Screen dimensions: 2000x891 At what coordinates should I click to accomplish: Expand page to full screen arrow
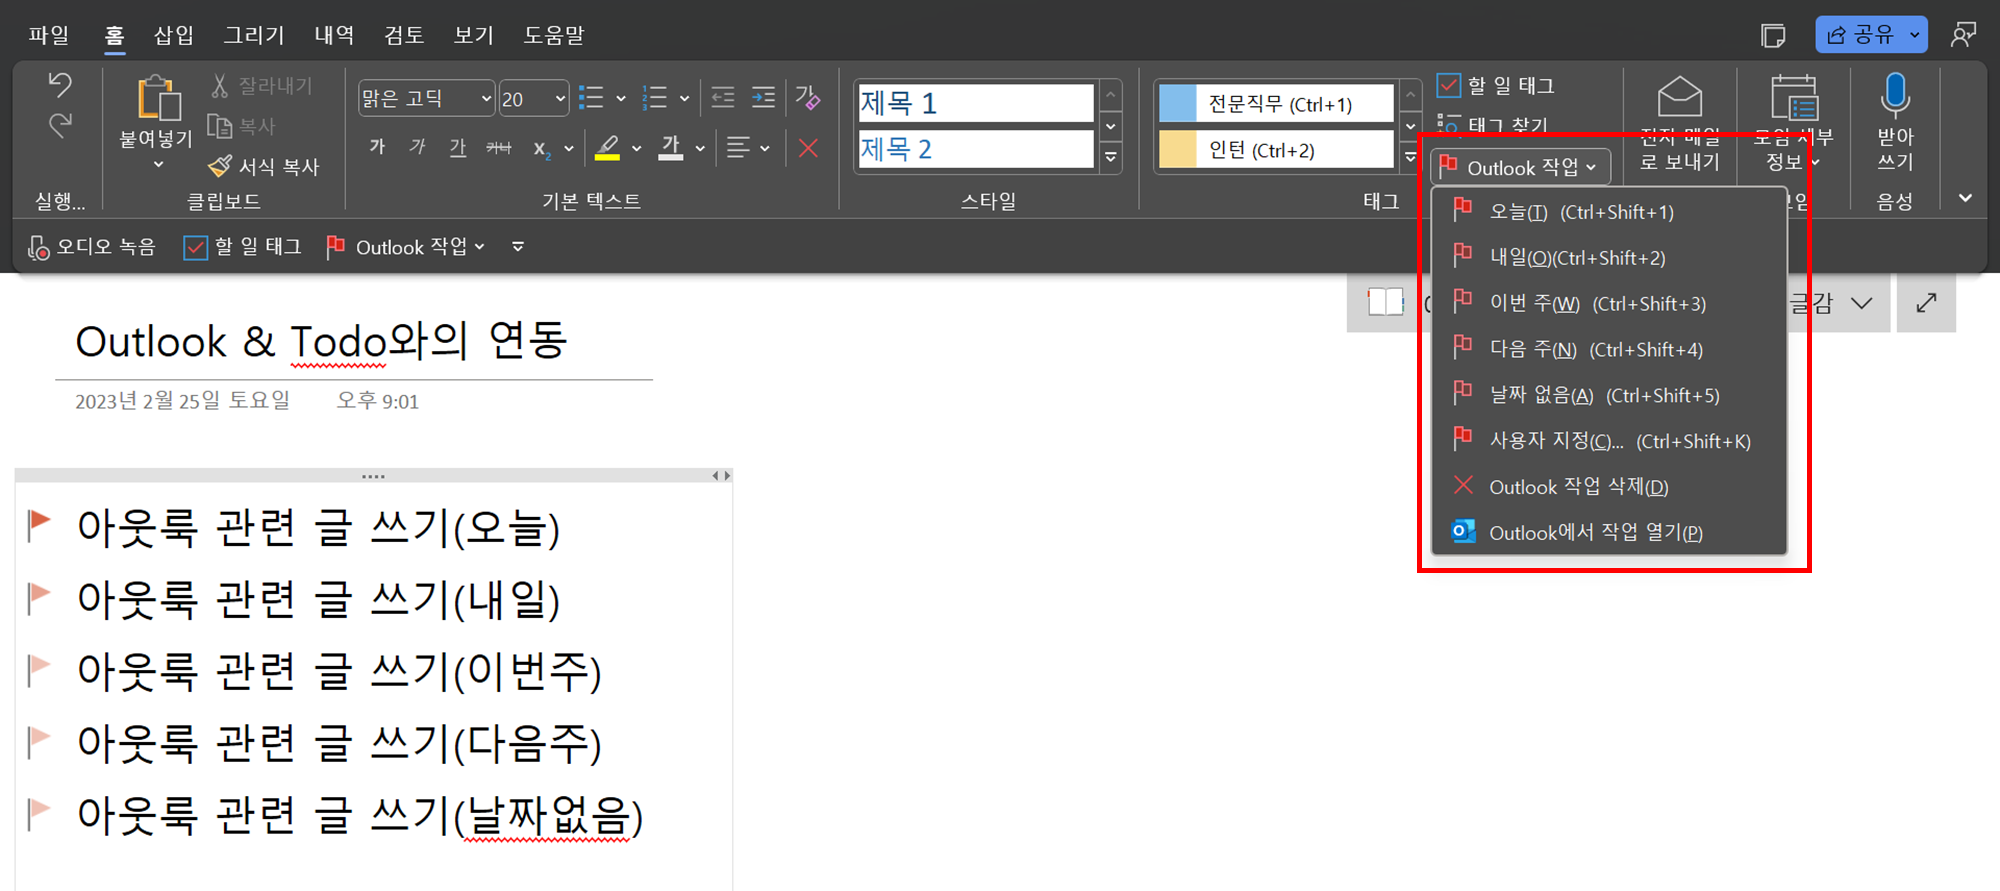1926,302
